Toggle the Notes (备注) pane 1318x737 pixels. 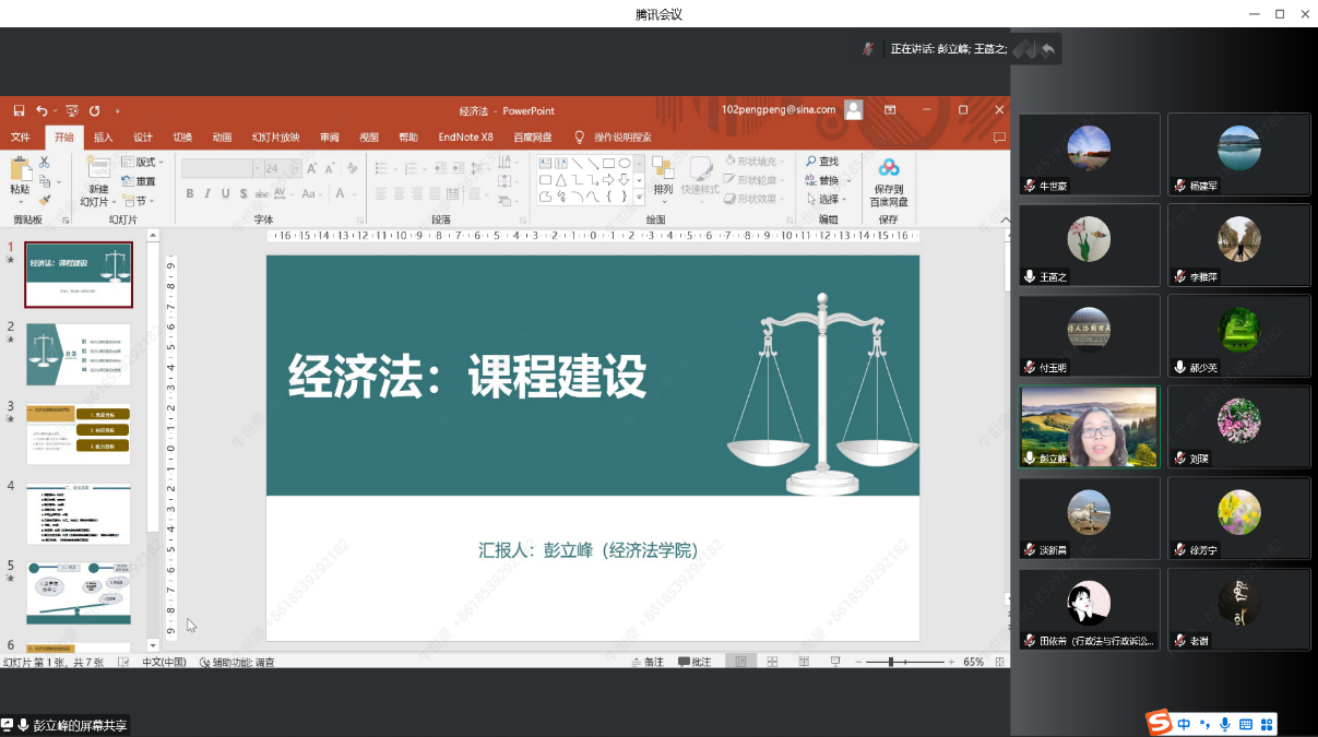click(647, 662)
